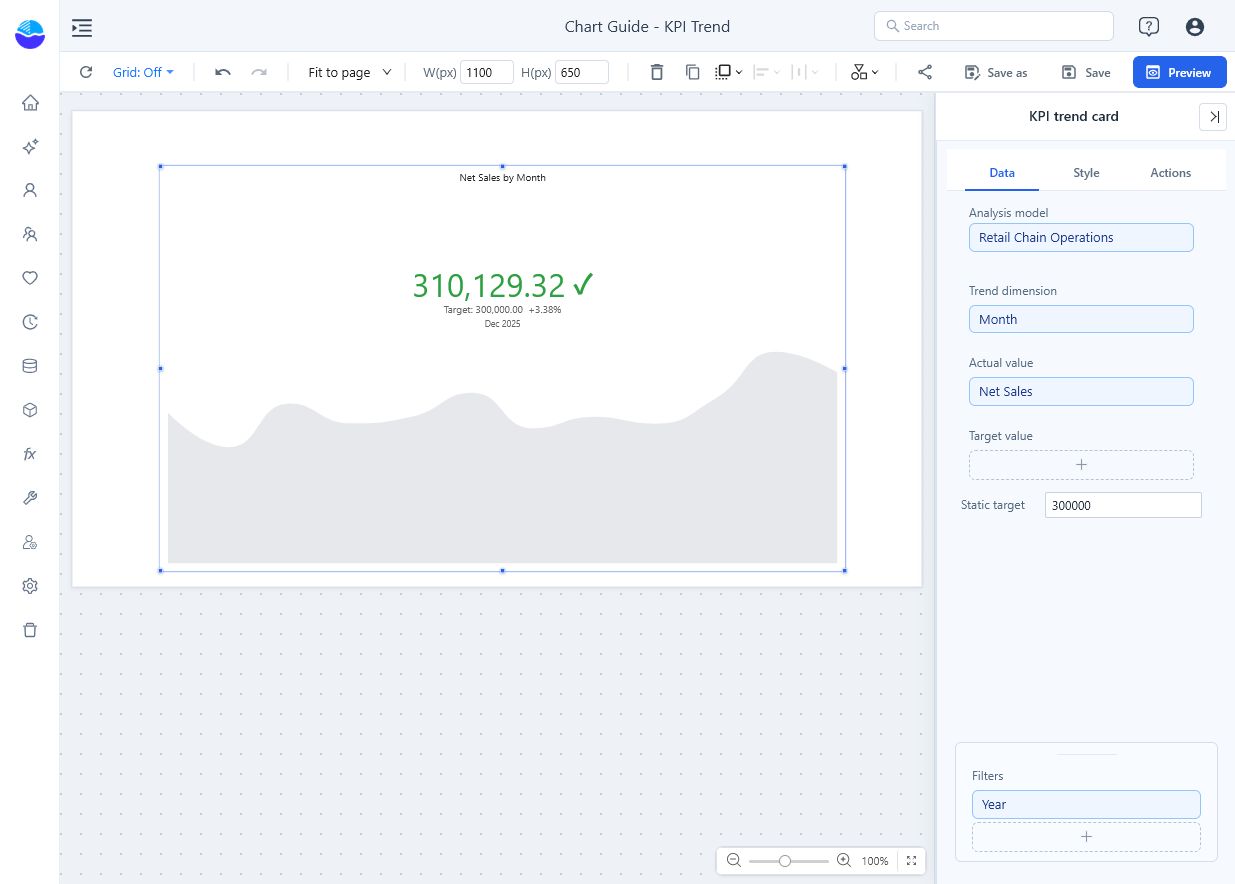Open the user profile sidebar icon
The width and height of the screenshot is (1235, 884).
[x=30, y=190]
